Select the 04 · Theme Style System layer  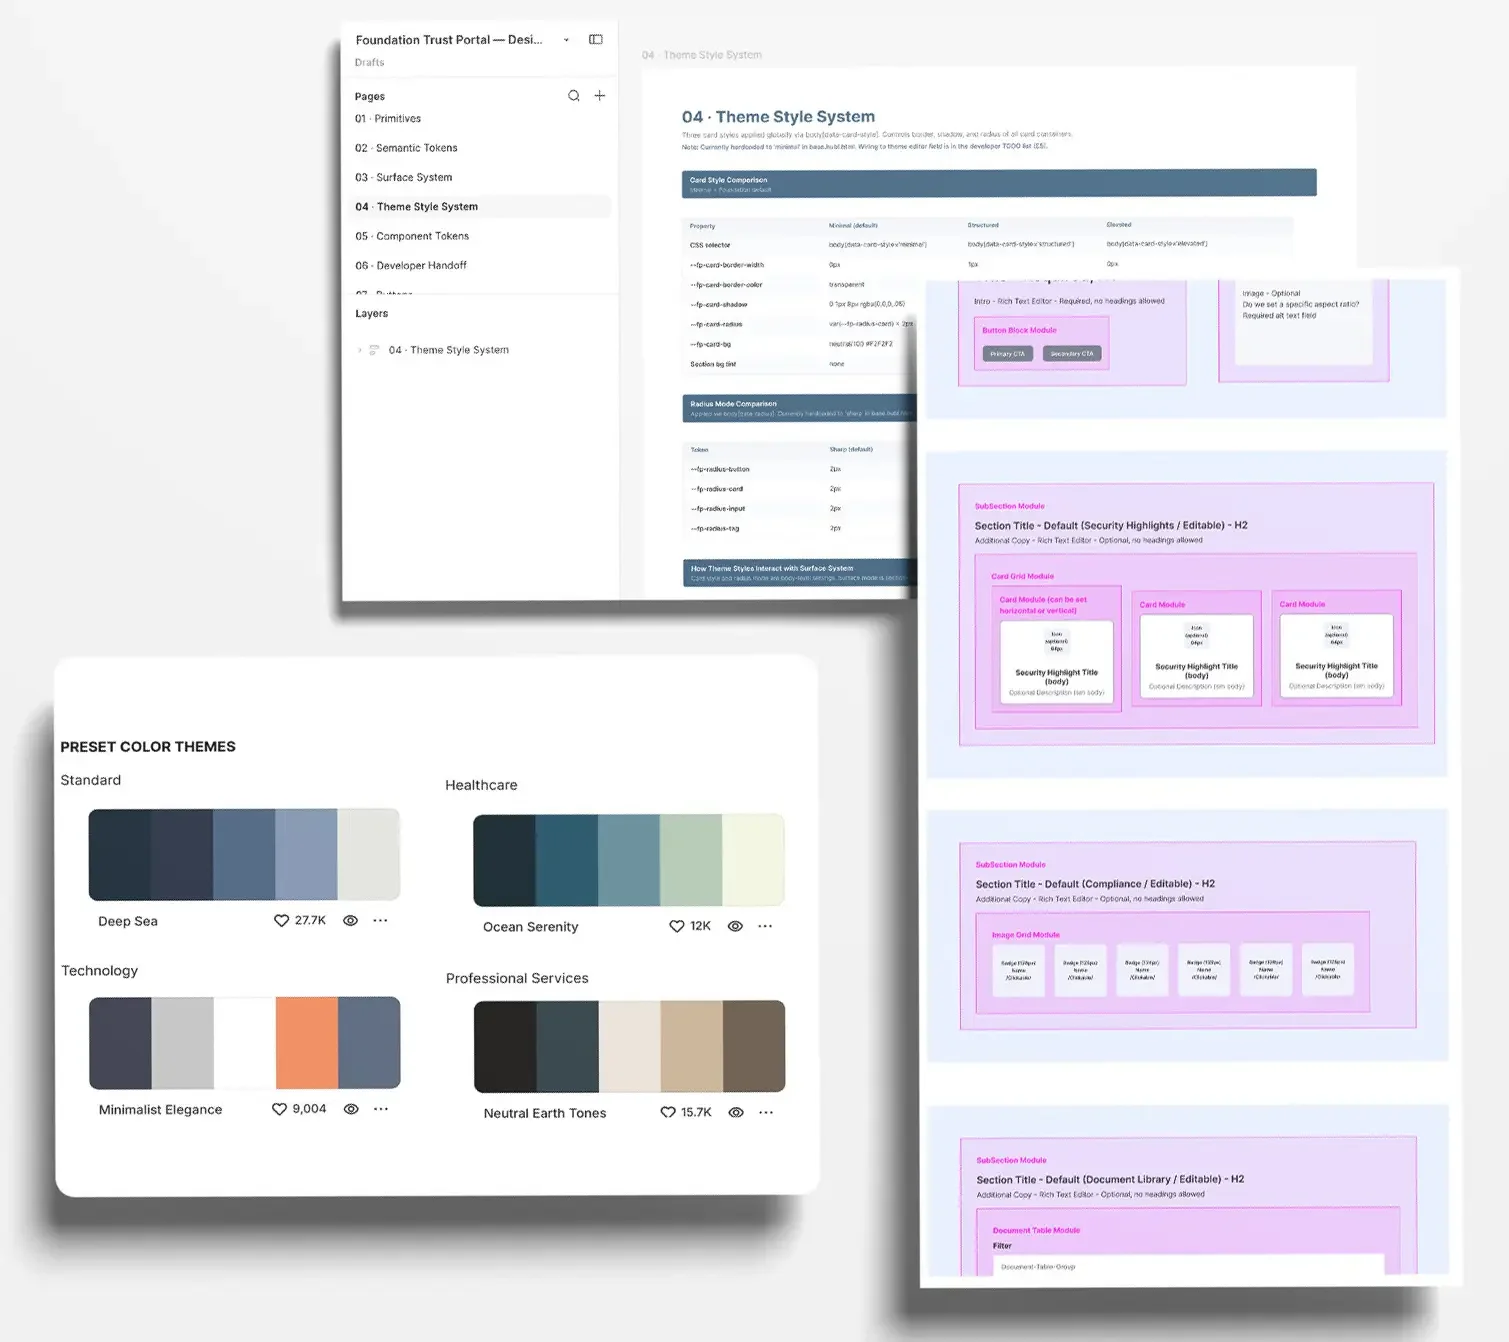tap(449, 351)
